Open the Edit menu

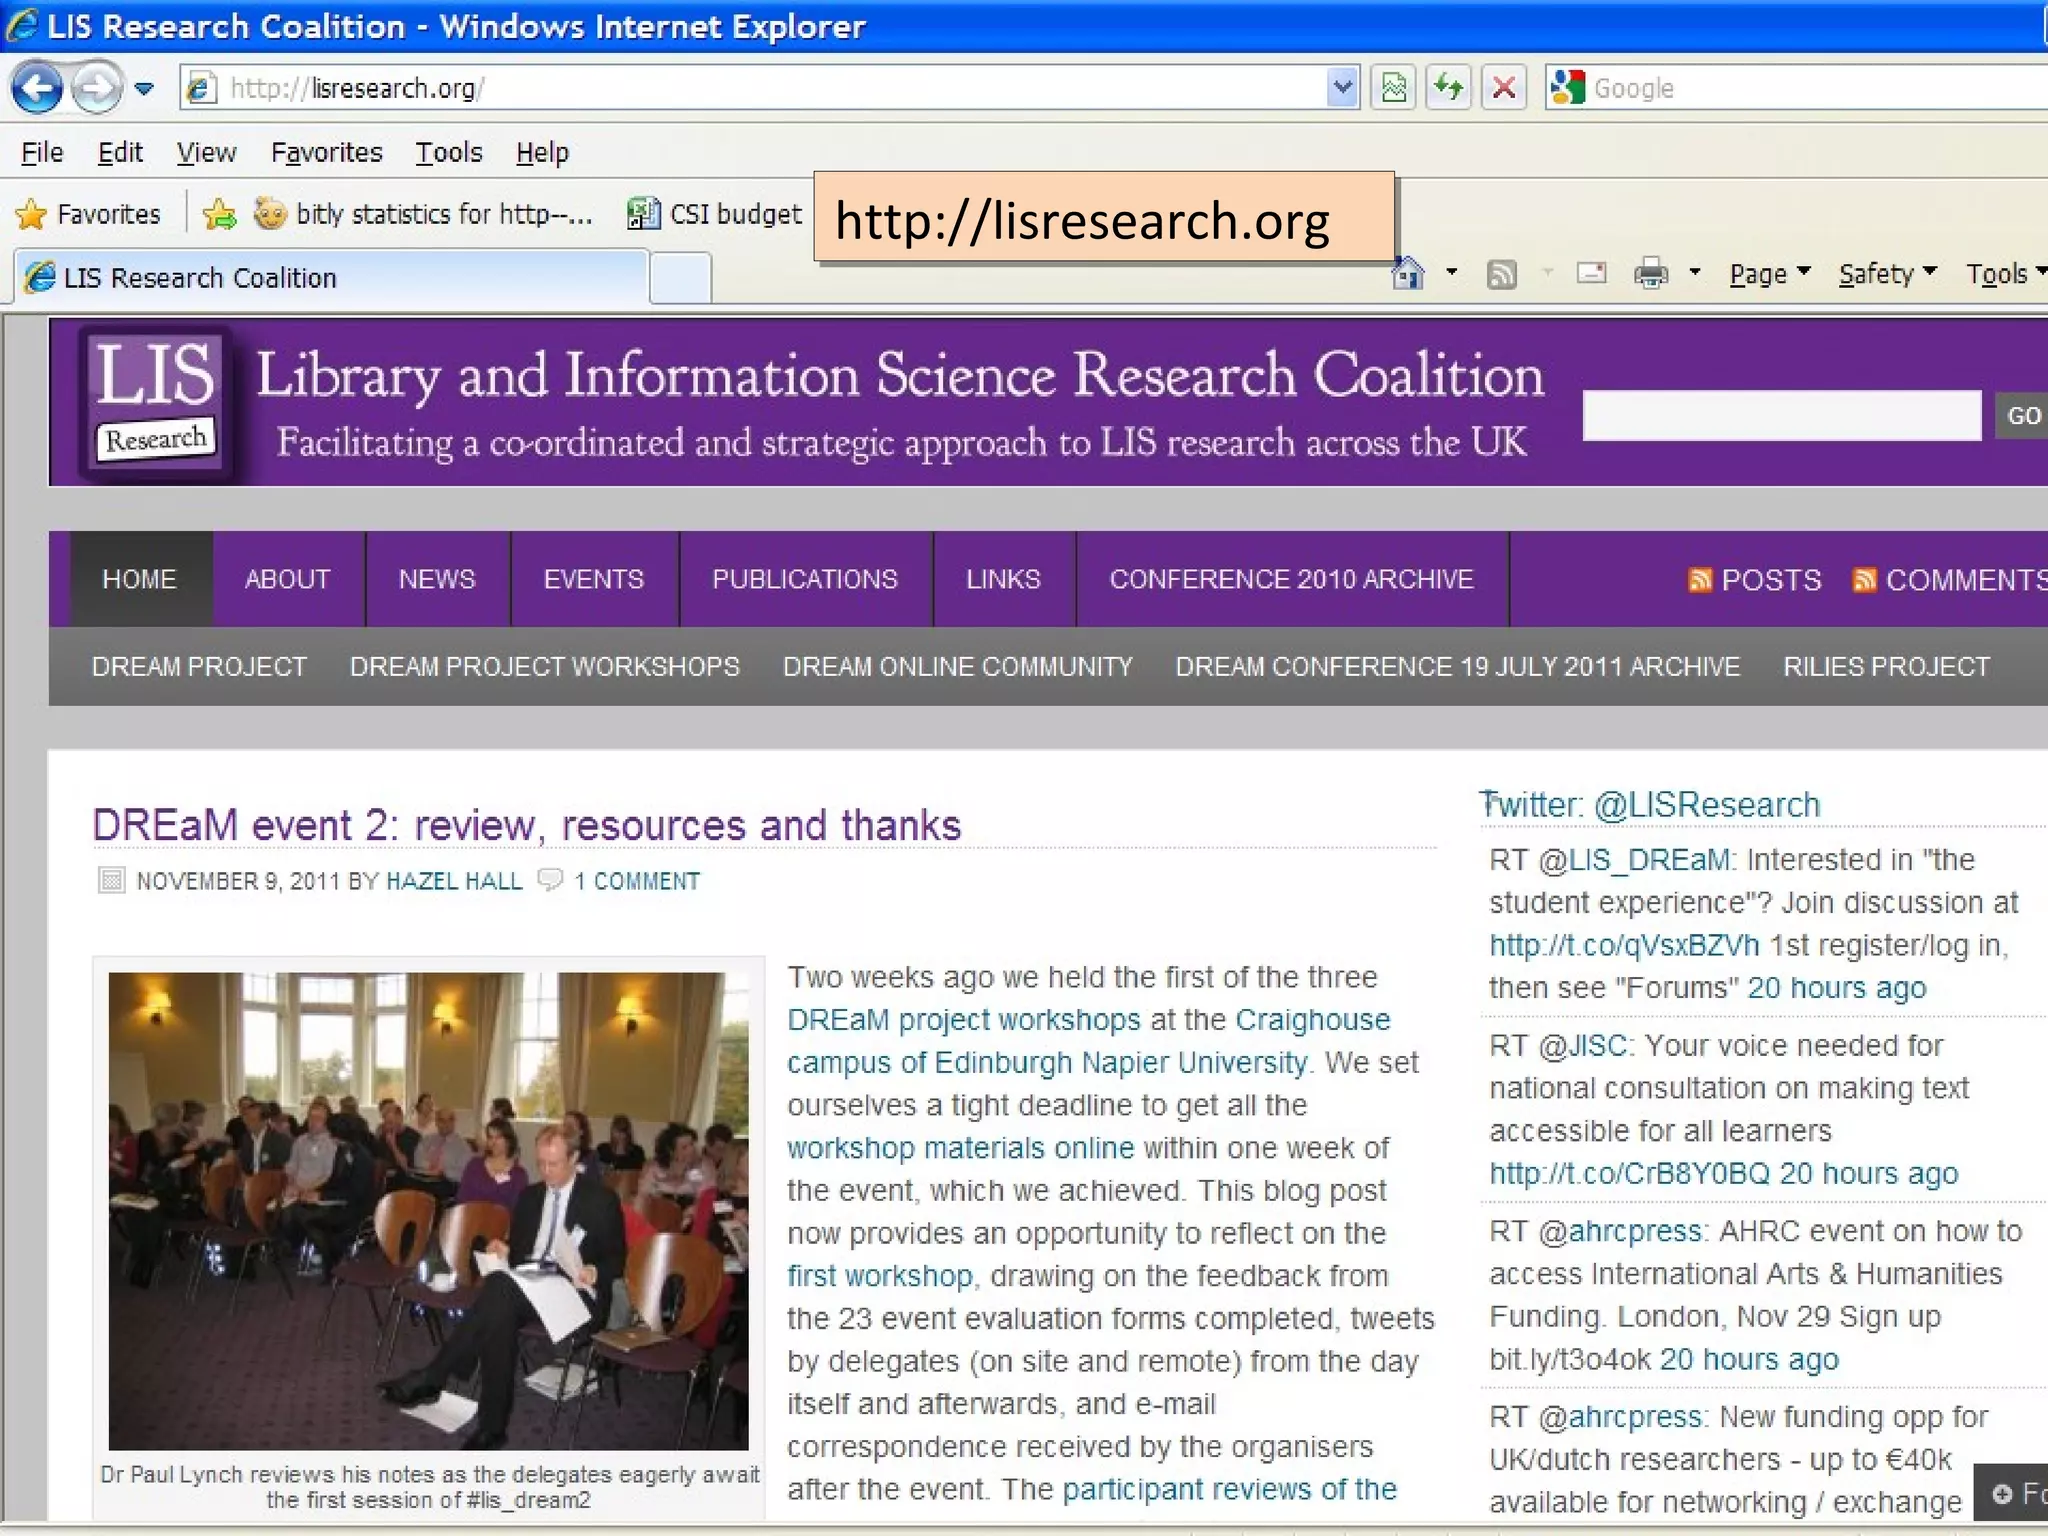pos(120,152)
